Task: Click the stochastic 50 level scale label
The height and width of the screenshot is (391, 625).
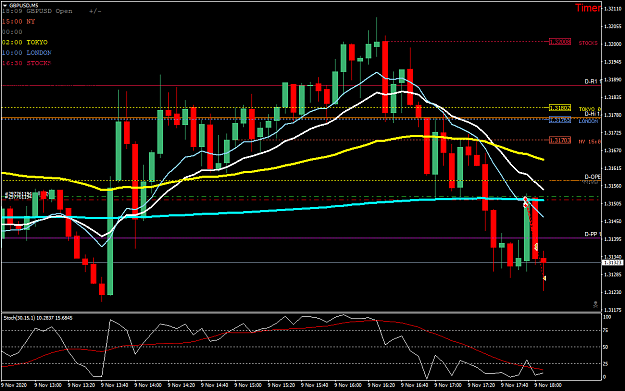Action: coord(606,348)
